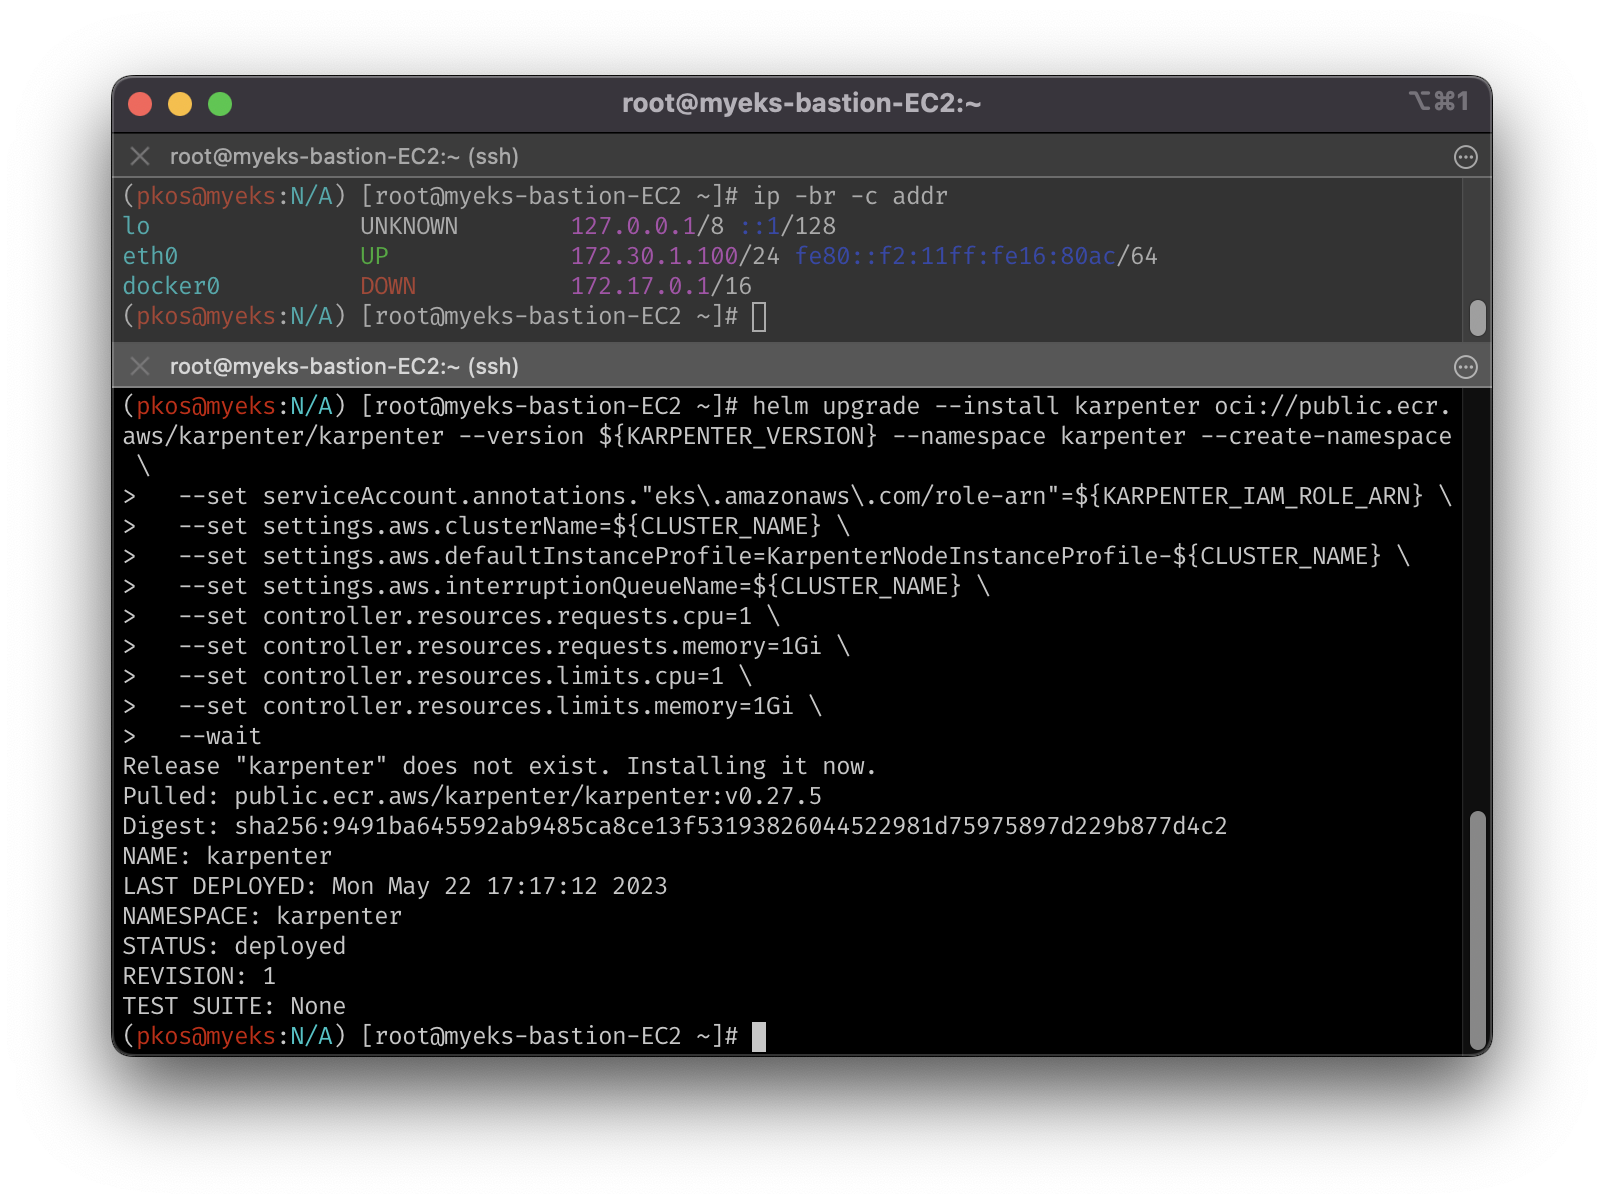The width and height of the screenshot is (1604, 1204).
Task: Click the docker0 interface name
Action: coord(171,286)
